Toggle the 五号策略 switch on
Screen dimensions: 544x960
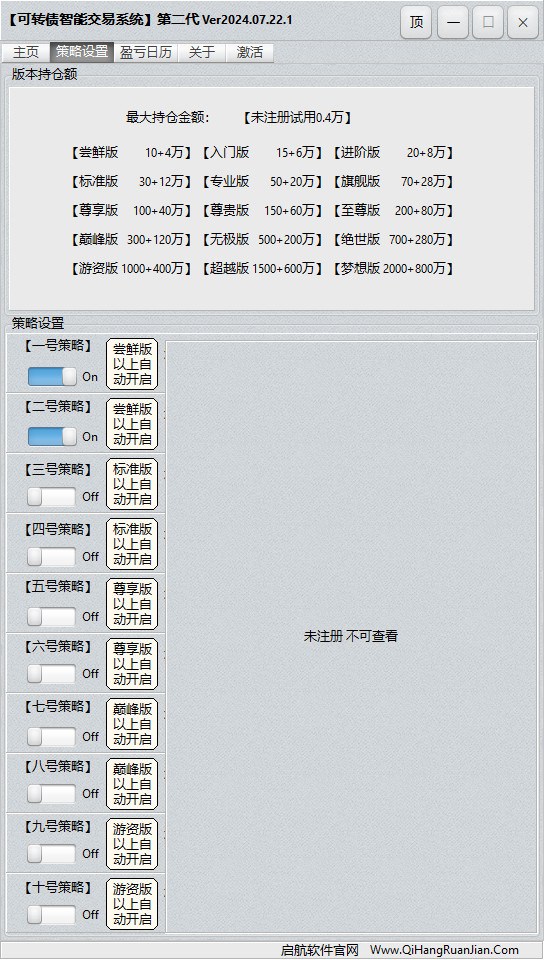[51, 617]
